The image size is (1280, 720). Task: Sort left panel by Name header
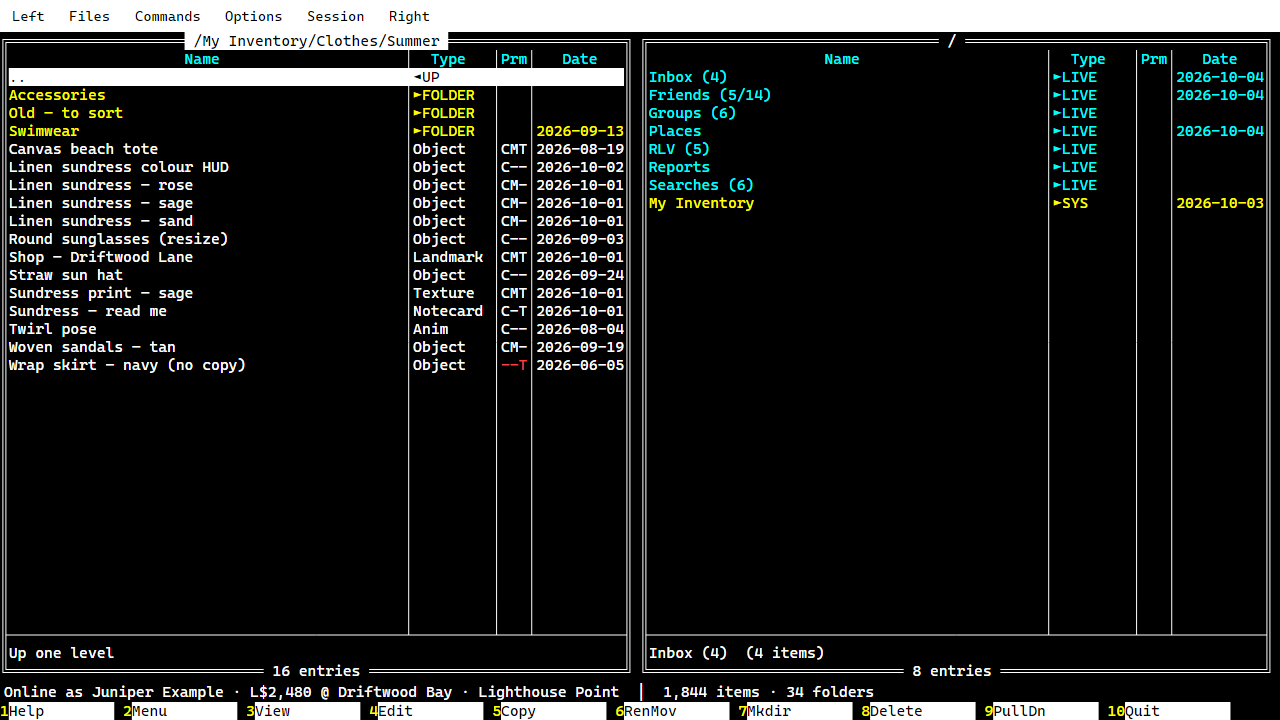click(202, 59)
